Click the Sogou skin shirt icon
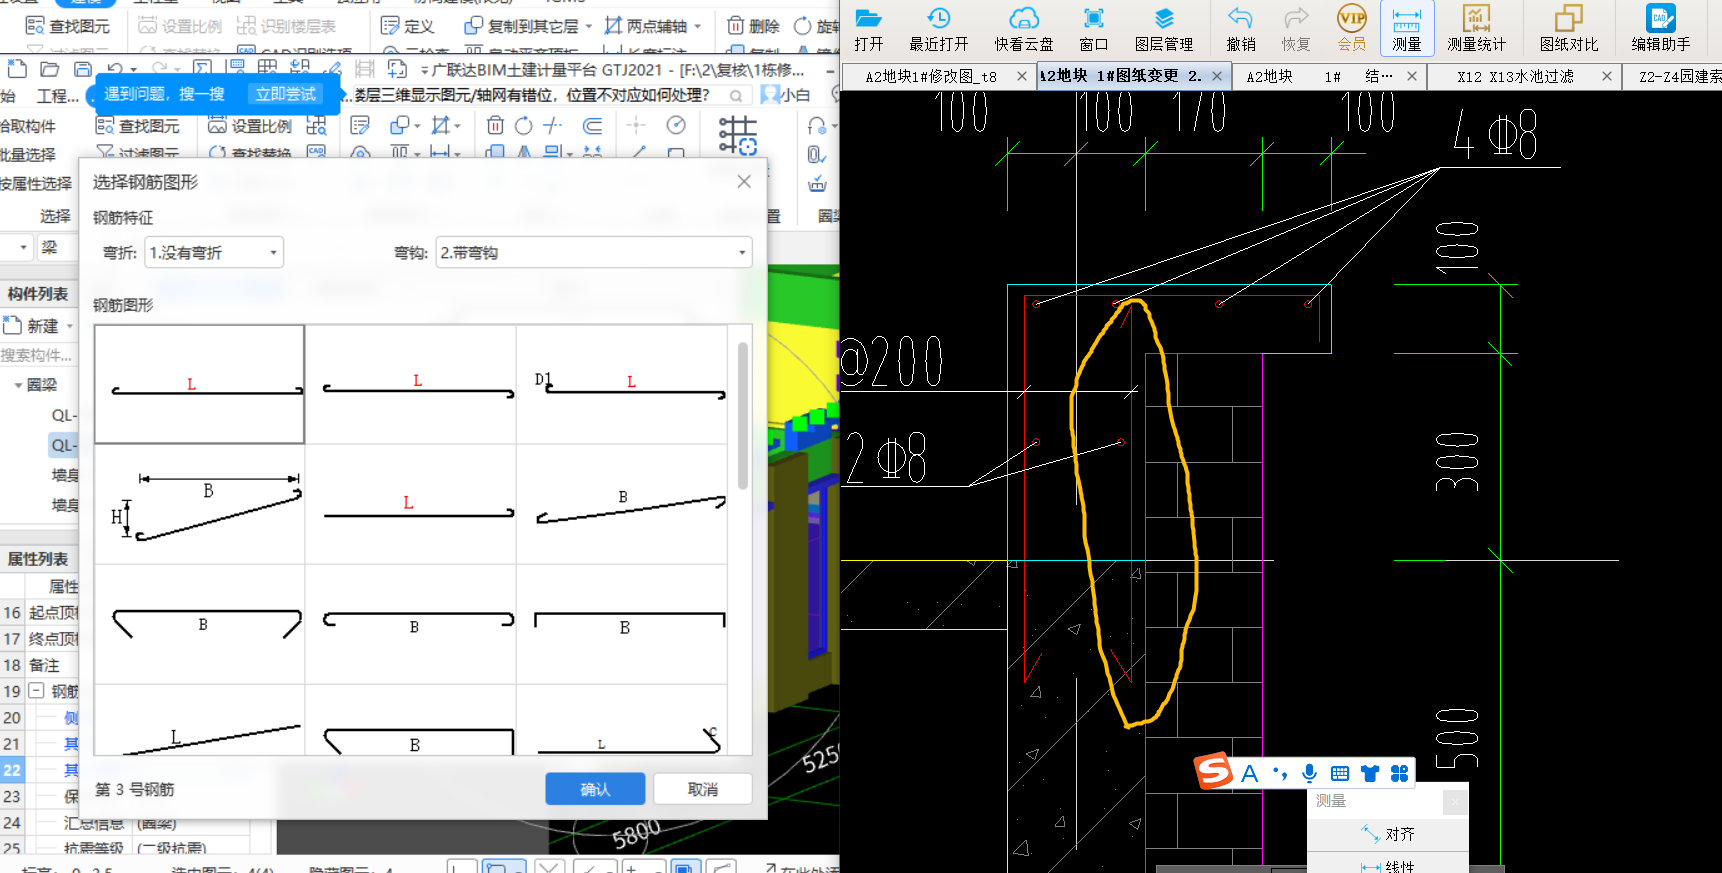The image size is (1722, 873). click(x=1370, y=773)
